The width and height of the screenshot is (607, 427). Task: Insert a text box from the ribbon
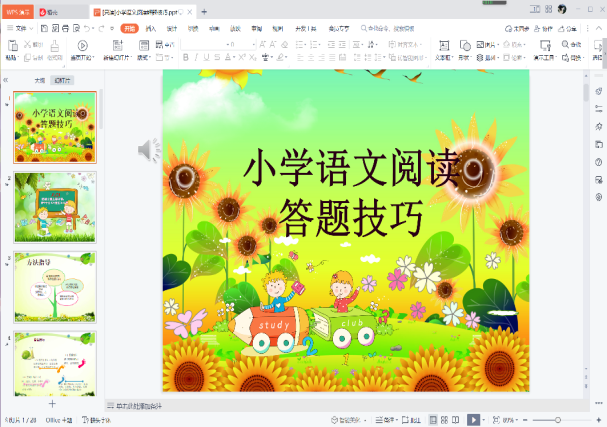(444, 46)
